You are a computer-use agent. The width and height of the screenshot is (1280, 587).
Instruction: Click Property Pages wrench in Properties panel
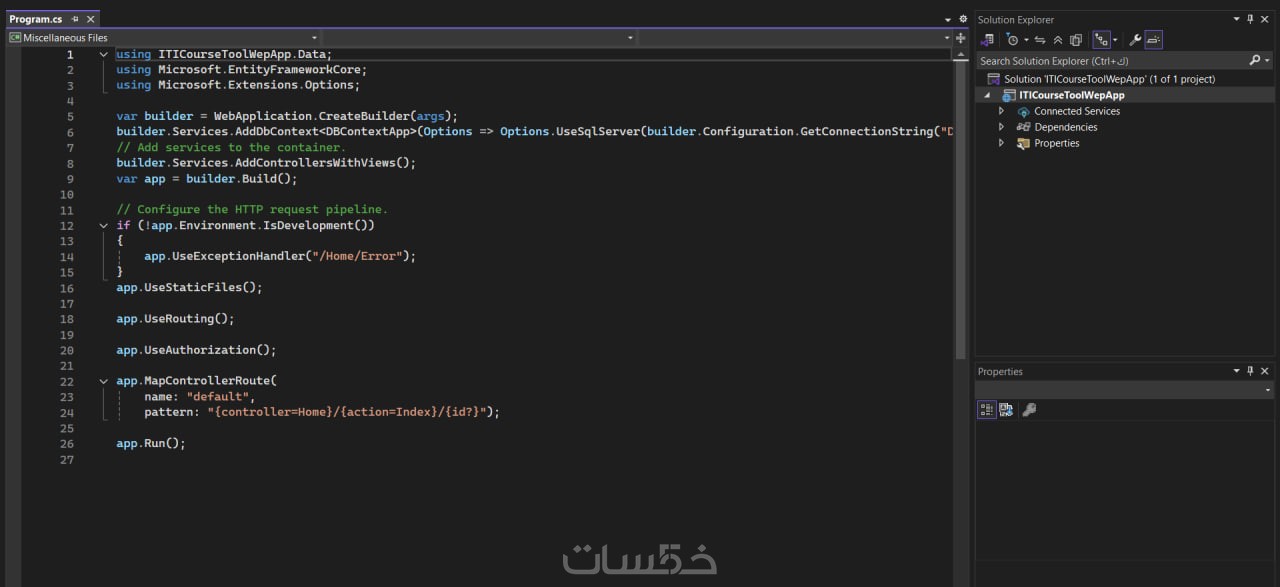(1029, 410)
